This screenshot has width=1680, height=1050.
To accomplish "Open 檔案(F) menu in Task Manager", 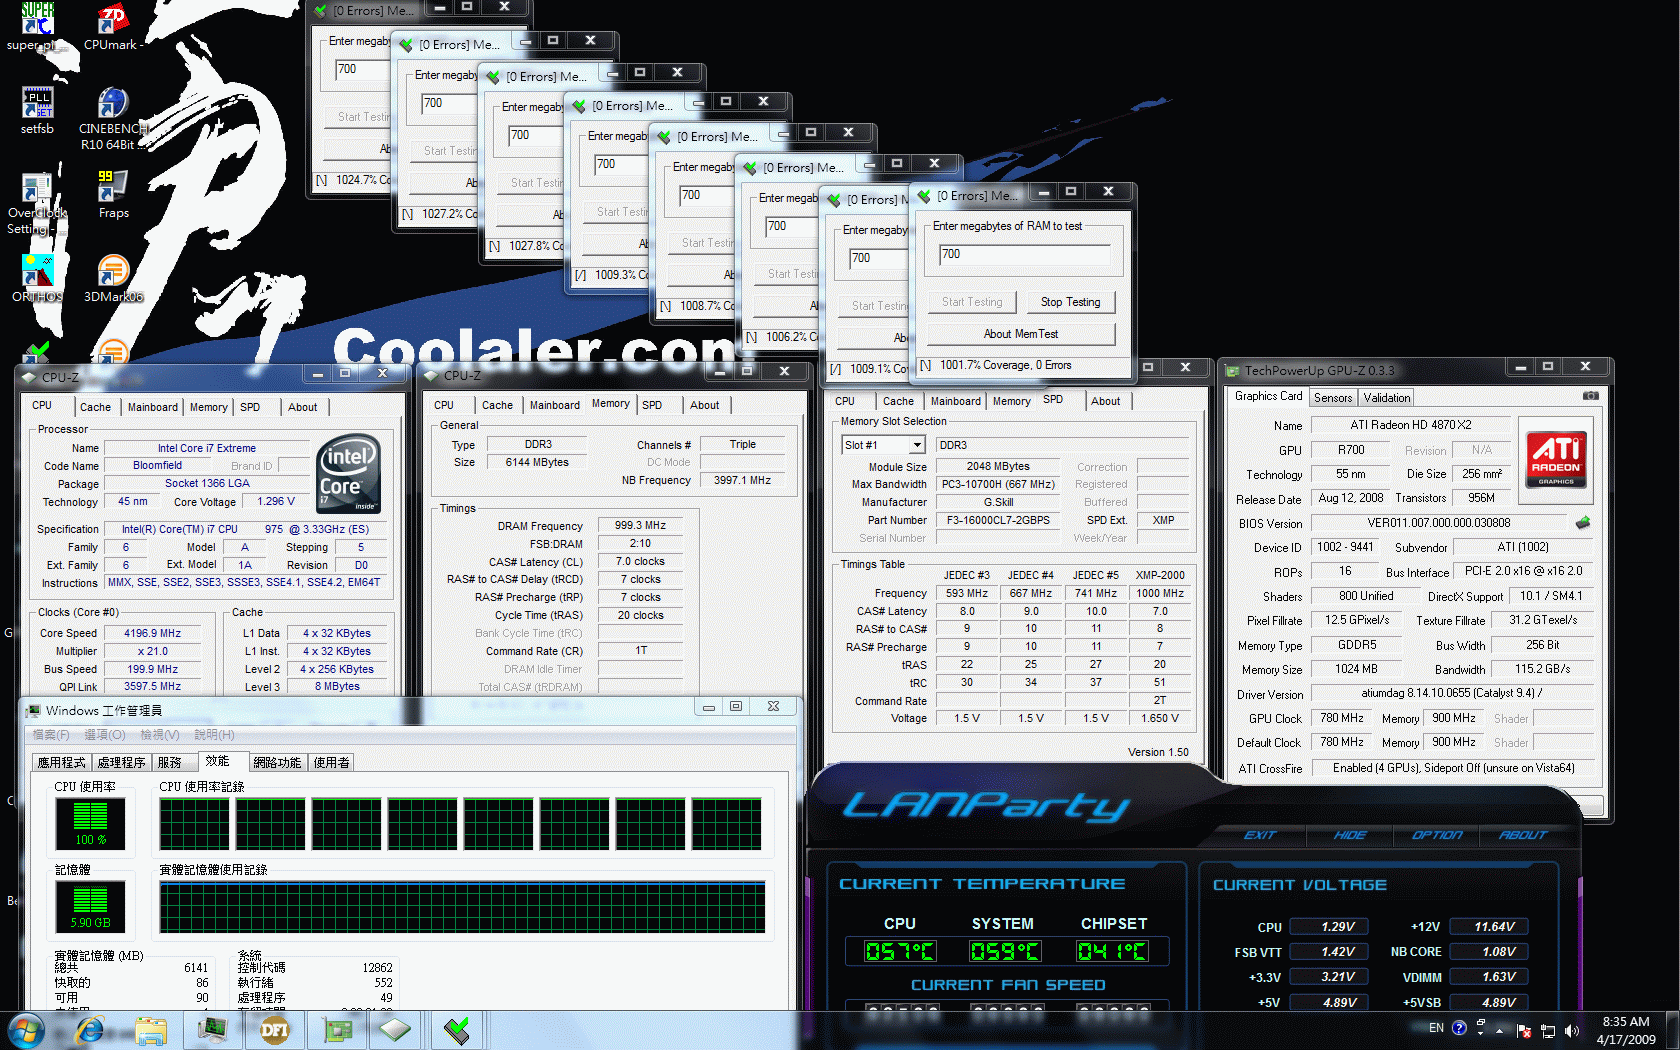I will pyautogui.click(x=51, y=735).
